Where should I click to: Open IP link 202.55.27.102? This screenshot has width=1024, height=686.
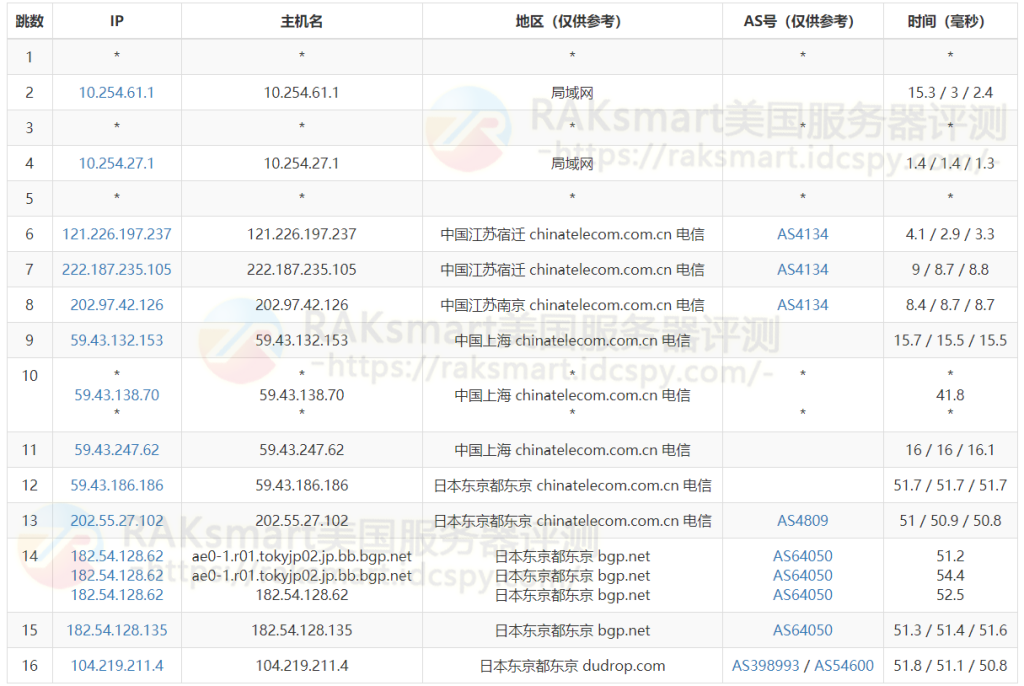point(116,520)
